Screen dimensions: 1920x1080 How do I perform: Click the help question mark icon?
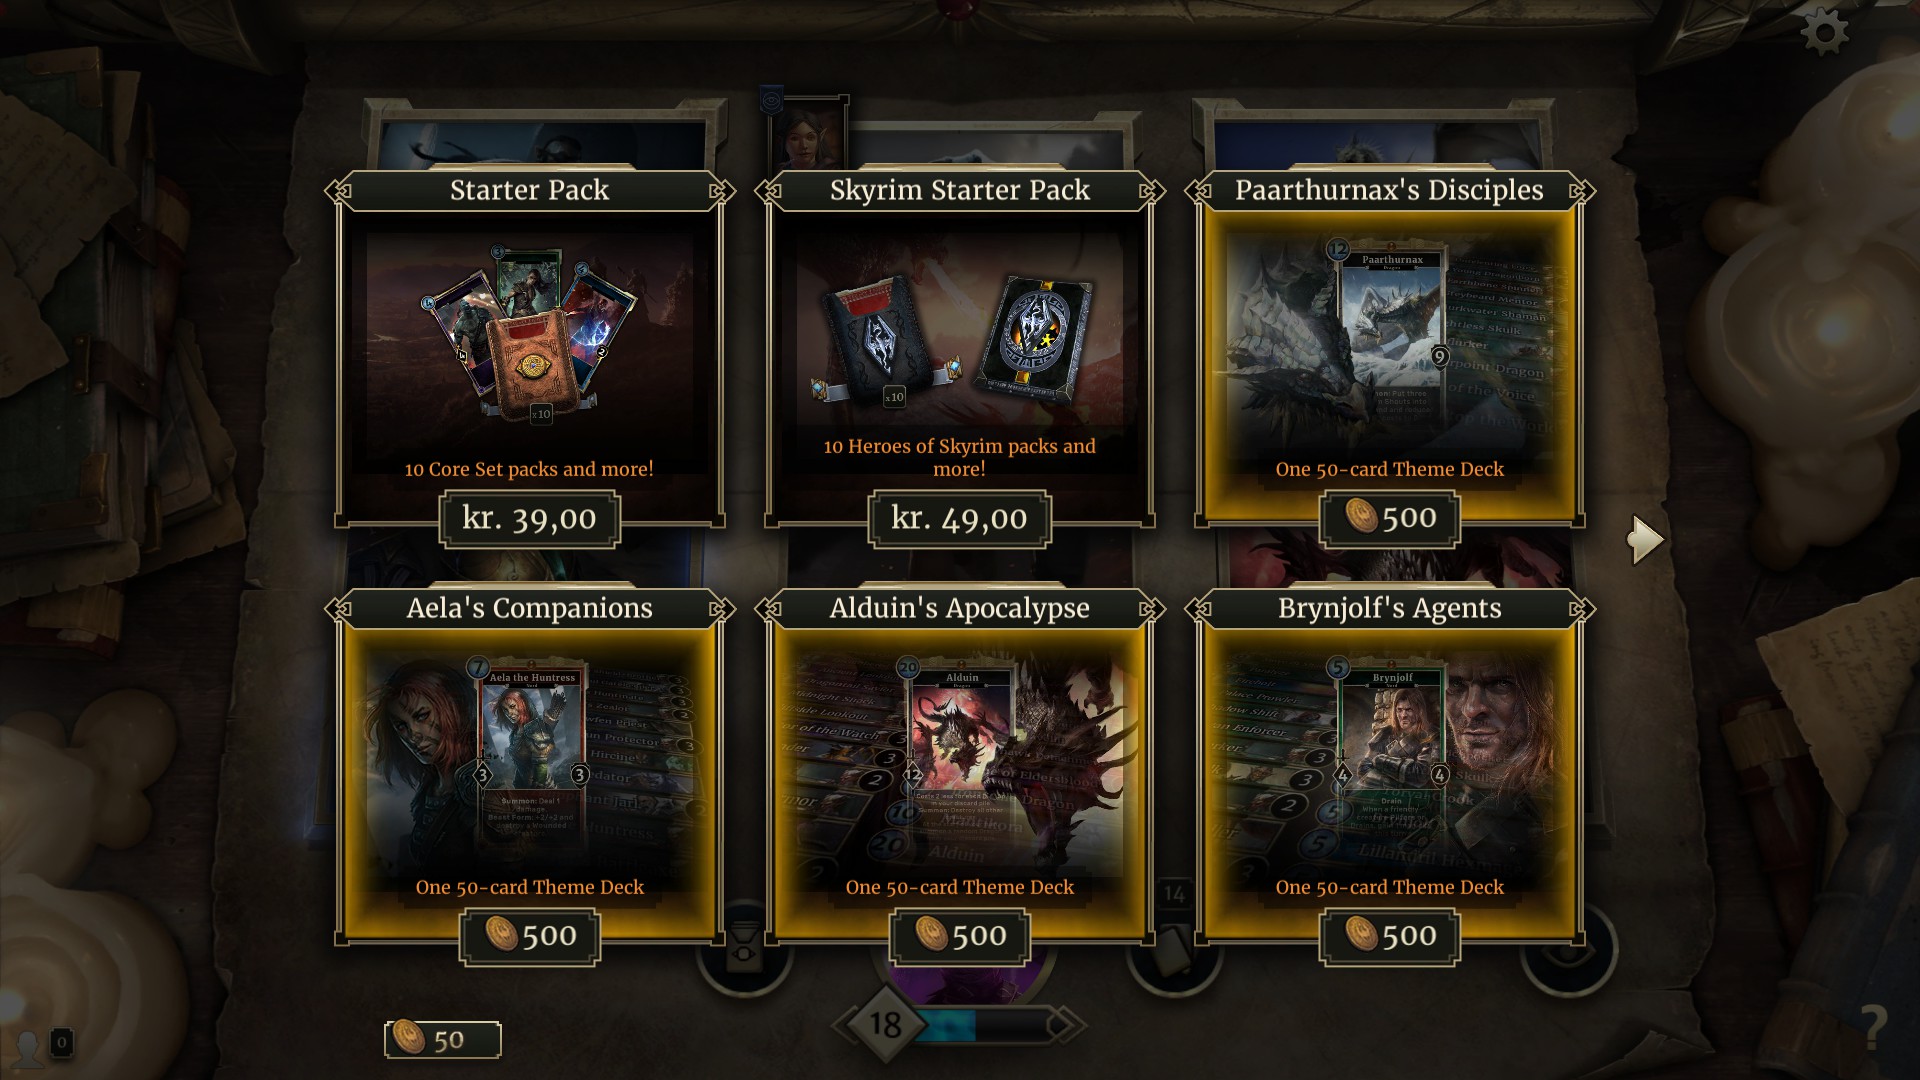tap(1874, 1025)
